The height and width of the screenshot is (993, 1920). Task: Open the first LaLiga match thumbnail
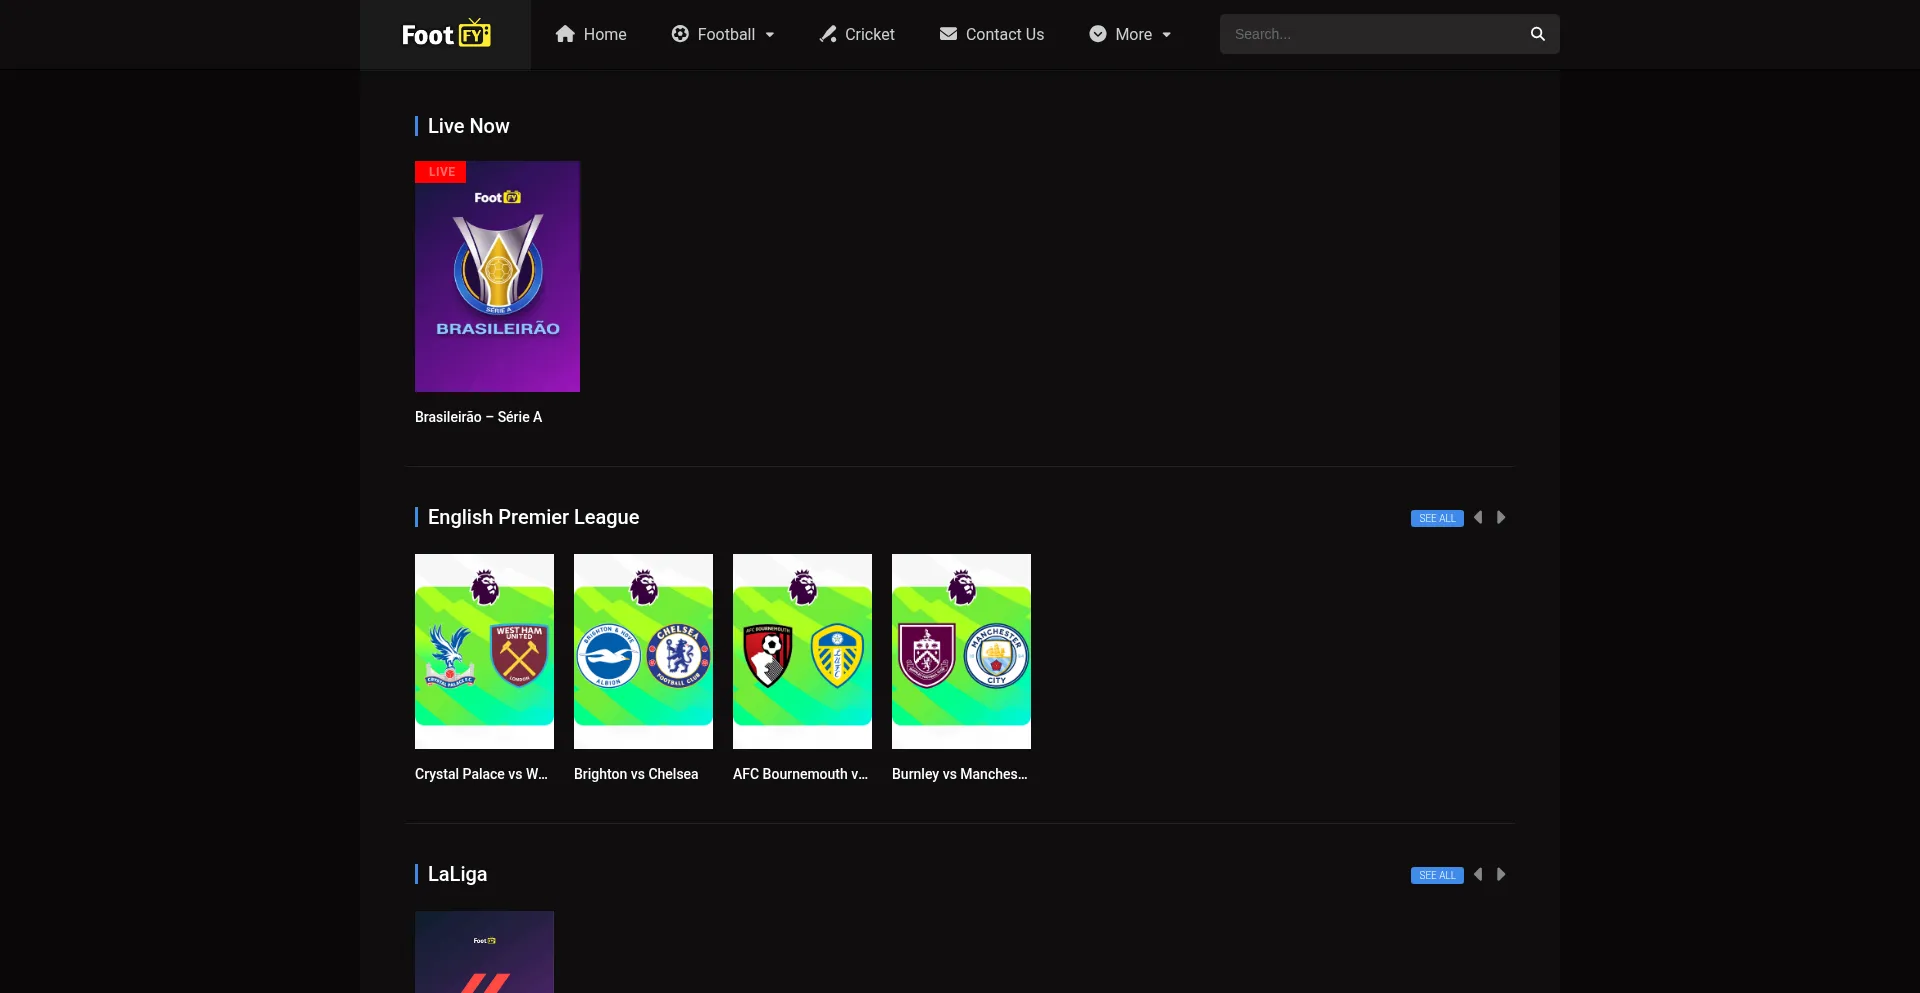pos(484,952)
